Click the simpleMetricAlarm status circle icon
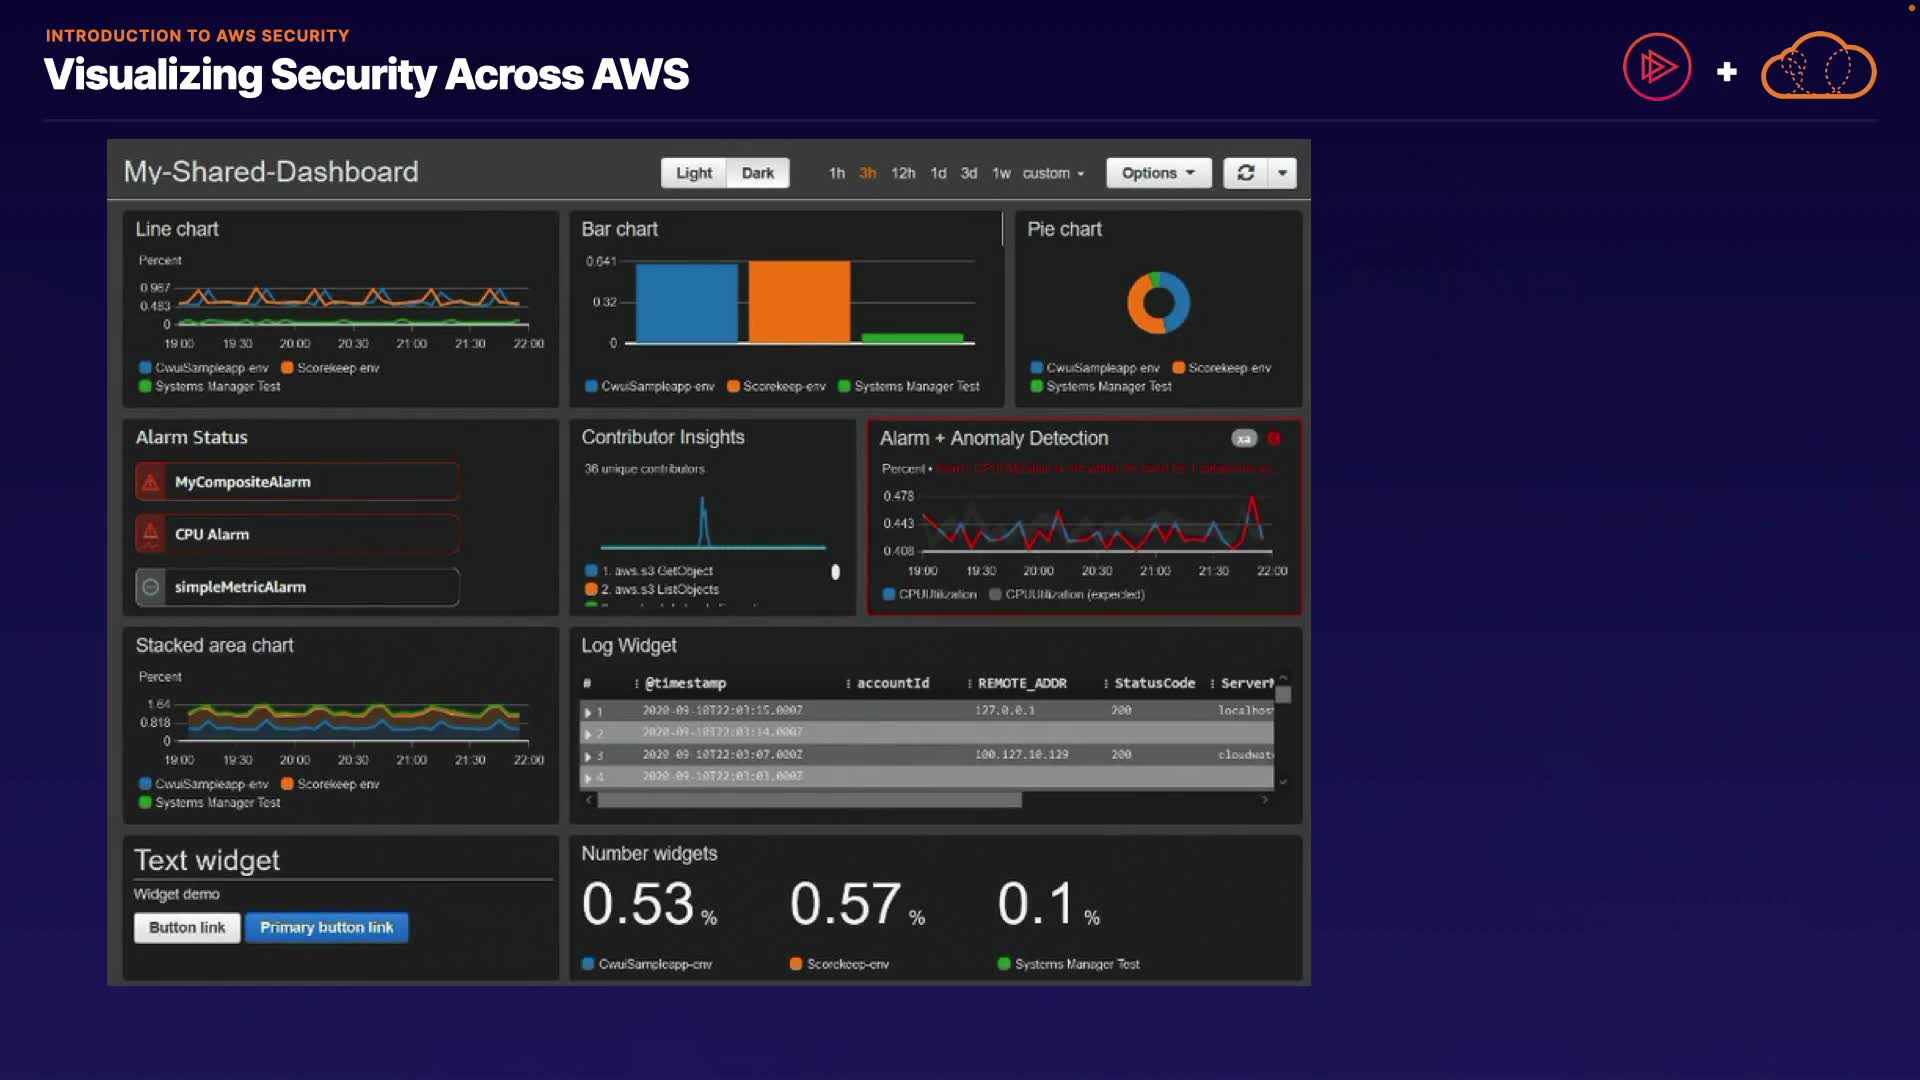Screen dimensions: 1920x1080 (x=151, y=587)
